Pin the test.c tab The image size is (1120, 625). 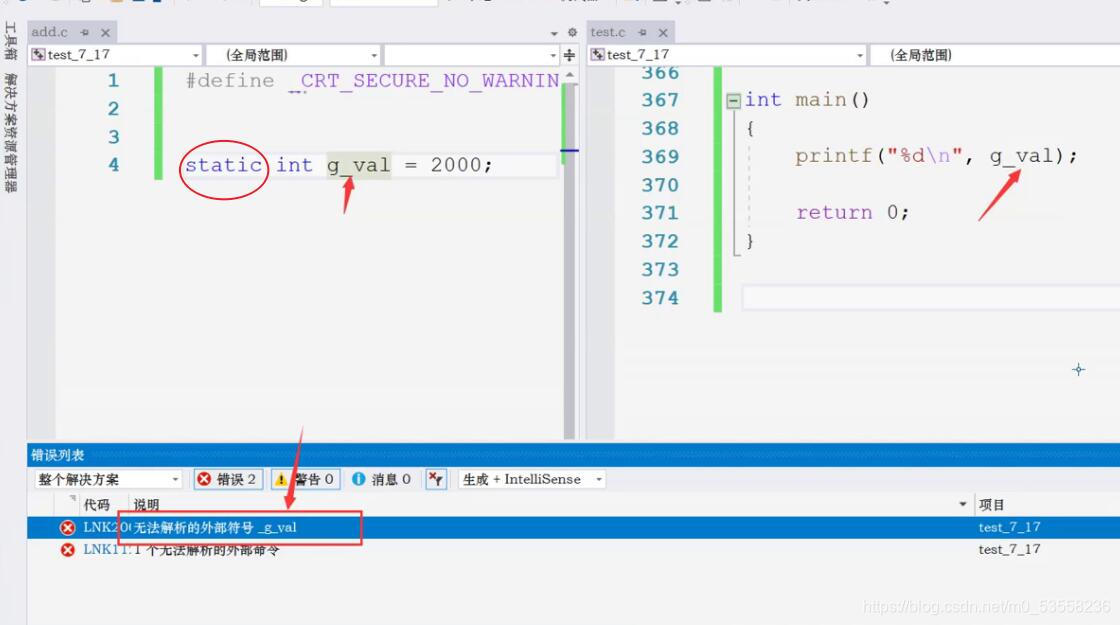click(x=642, y=32)
